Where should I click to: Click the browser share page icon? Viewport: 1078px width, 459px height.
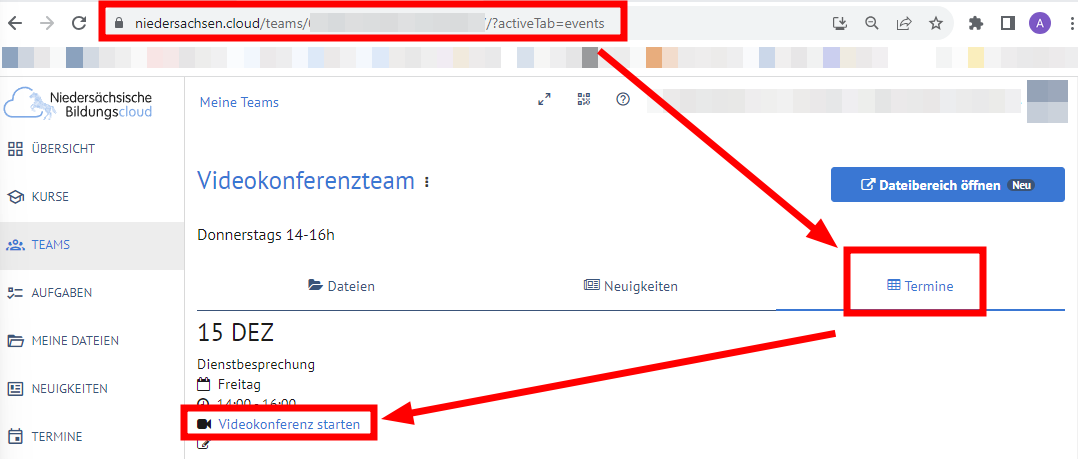pos(903,23)
